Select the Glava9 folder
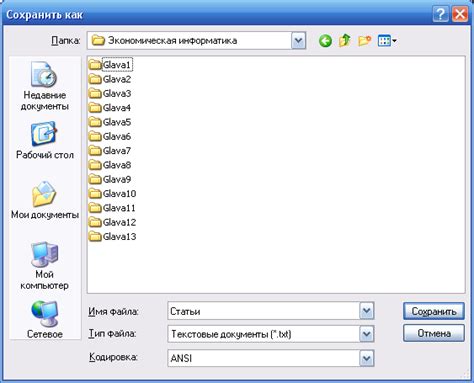This screenshot has height=383, width=474. pyautogui.click(x=110, y=179)
